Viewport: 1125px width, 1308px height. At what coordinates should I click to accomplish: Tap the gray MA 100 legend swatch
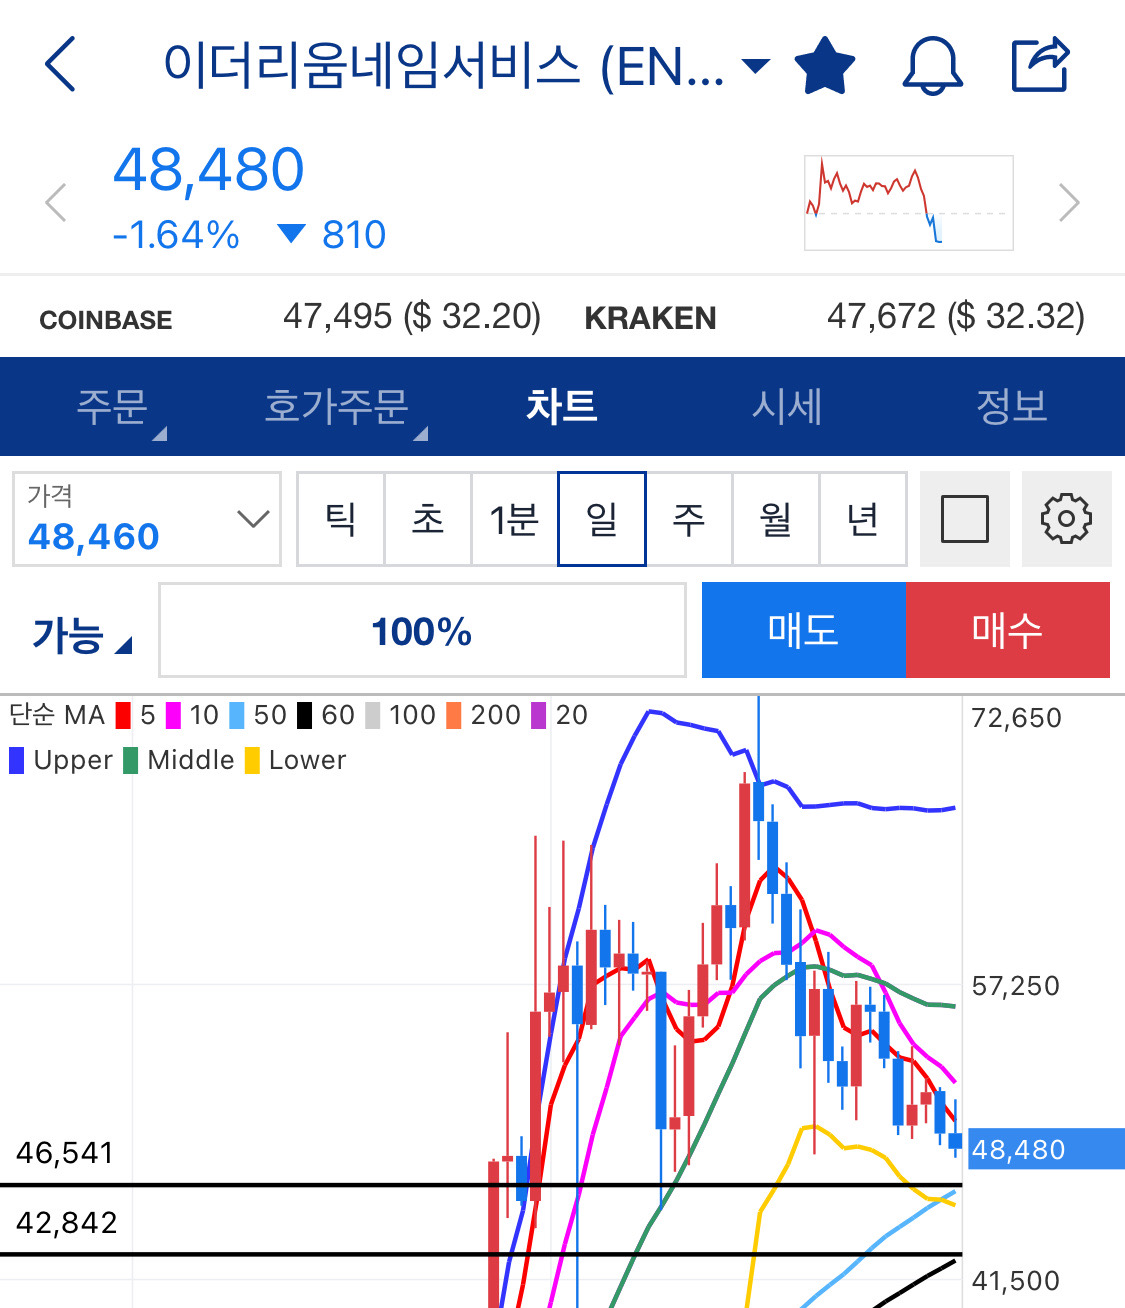[373, 716]
